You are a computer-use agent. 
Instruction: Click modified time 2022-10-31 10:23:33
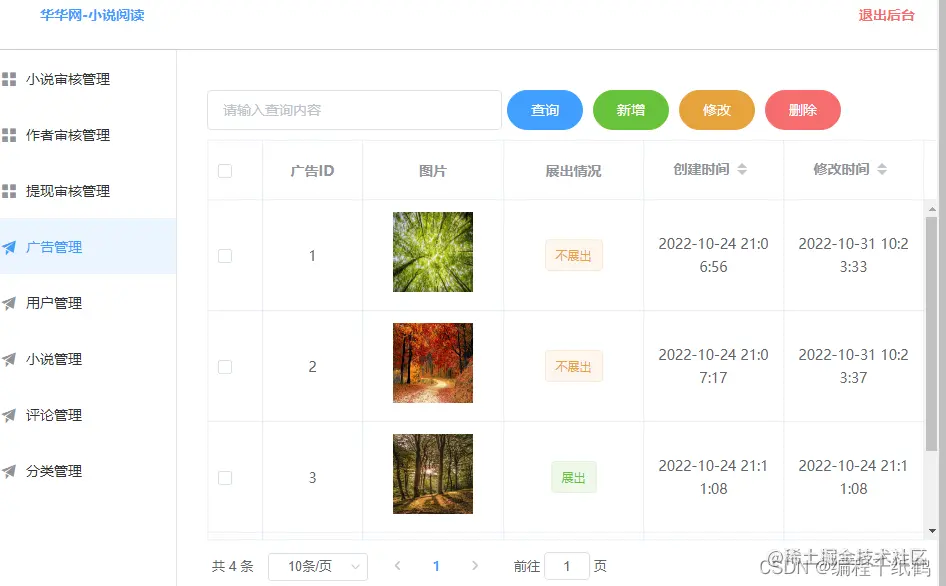[x=853, y=255]
